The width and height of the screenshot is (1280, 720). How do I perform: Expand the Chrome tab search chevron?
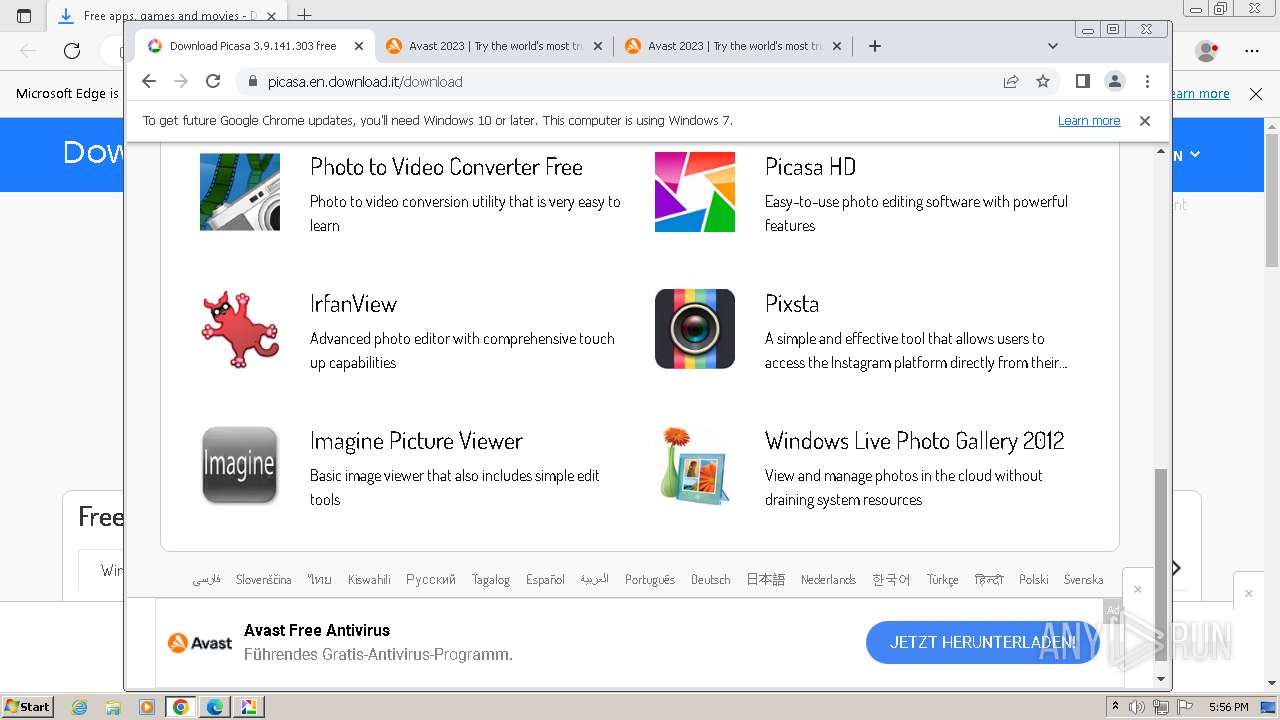[1053, 46]
